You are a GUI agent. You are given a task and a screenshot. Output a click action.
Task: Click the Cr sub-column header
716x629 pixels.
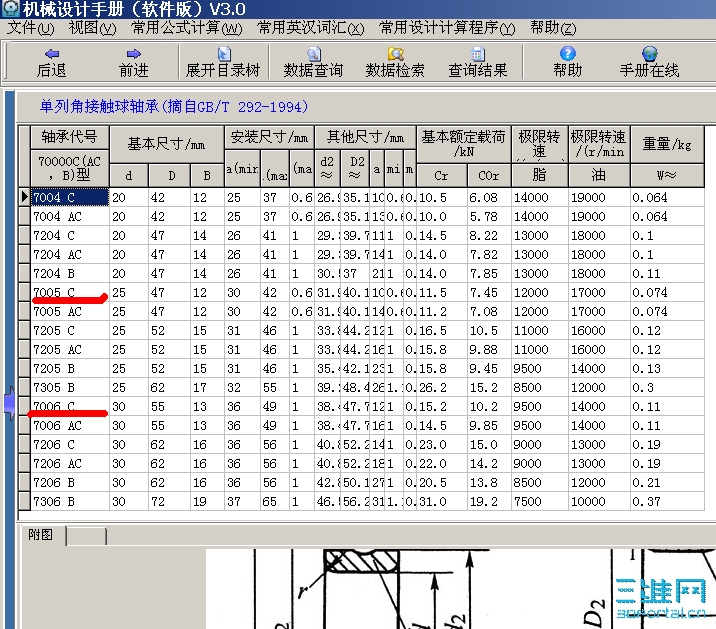442,175
